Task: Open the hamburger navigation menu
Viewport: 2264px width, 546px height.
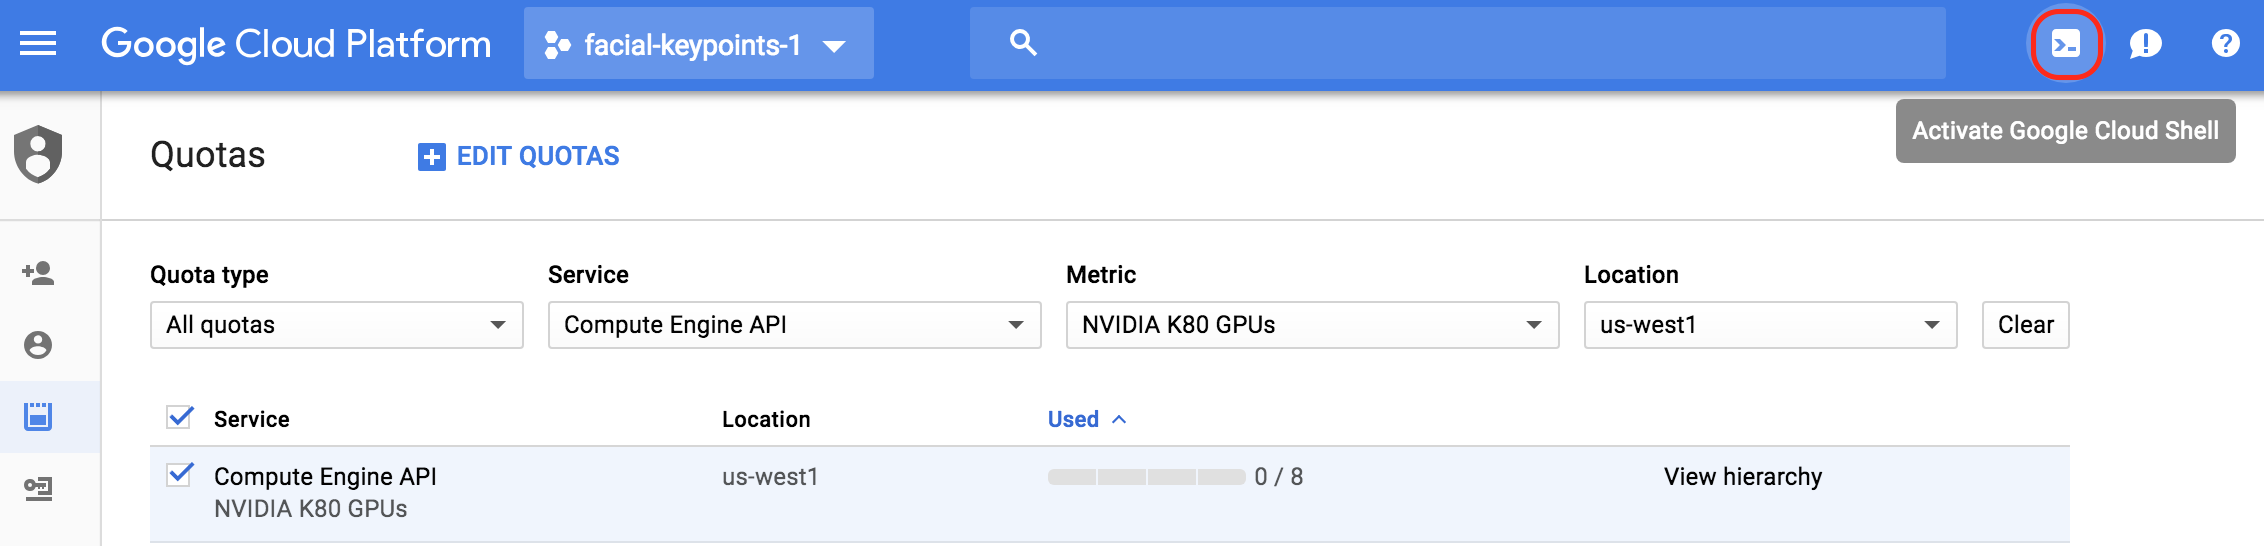Action: (x=38, y=43)
